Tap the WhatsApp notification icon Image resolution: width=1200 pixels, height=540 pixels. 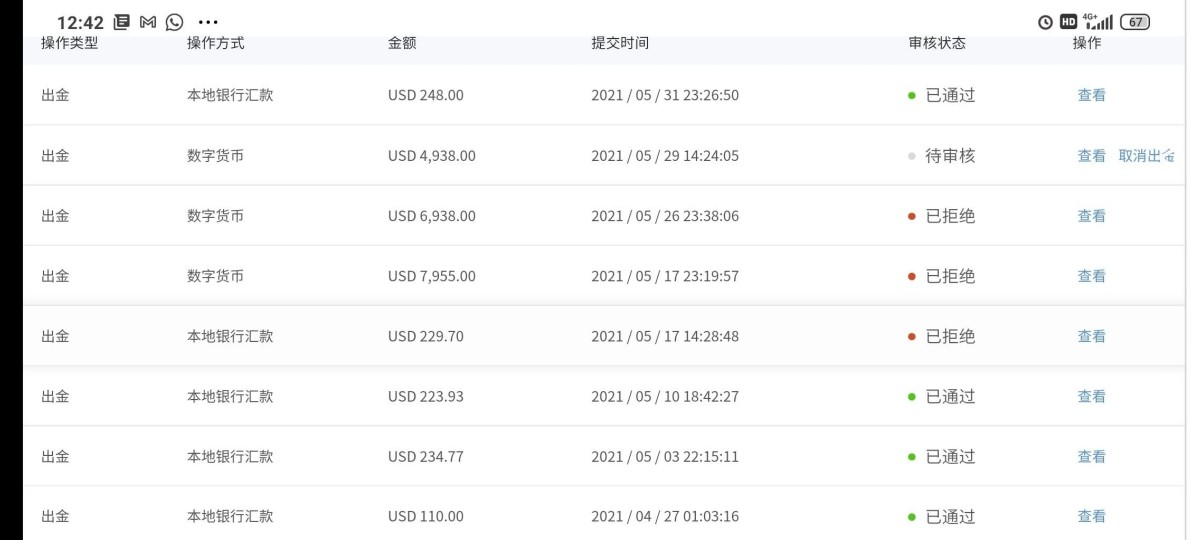pos(175,22)
